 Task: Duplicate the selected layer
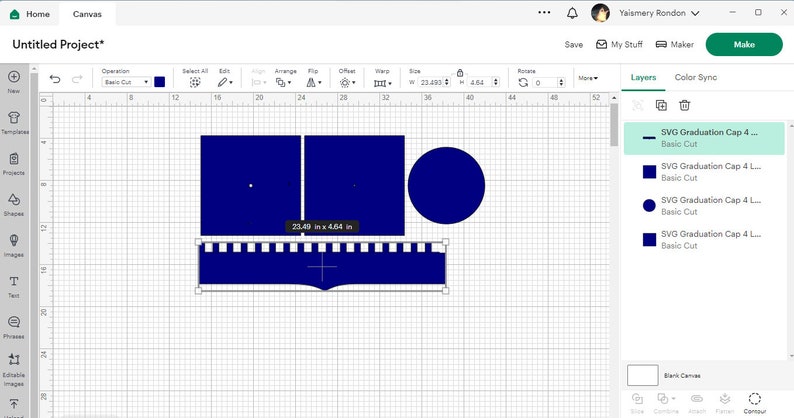(661, 105)
